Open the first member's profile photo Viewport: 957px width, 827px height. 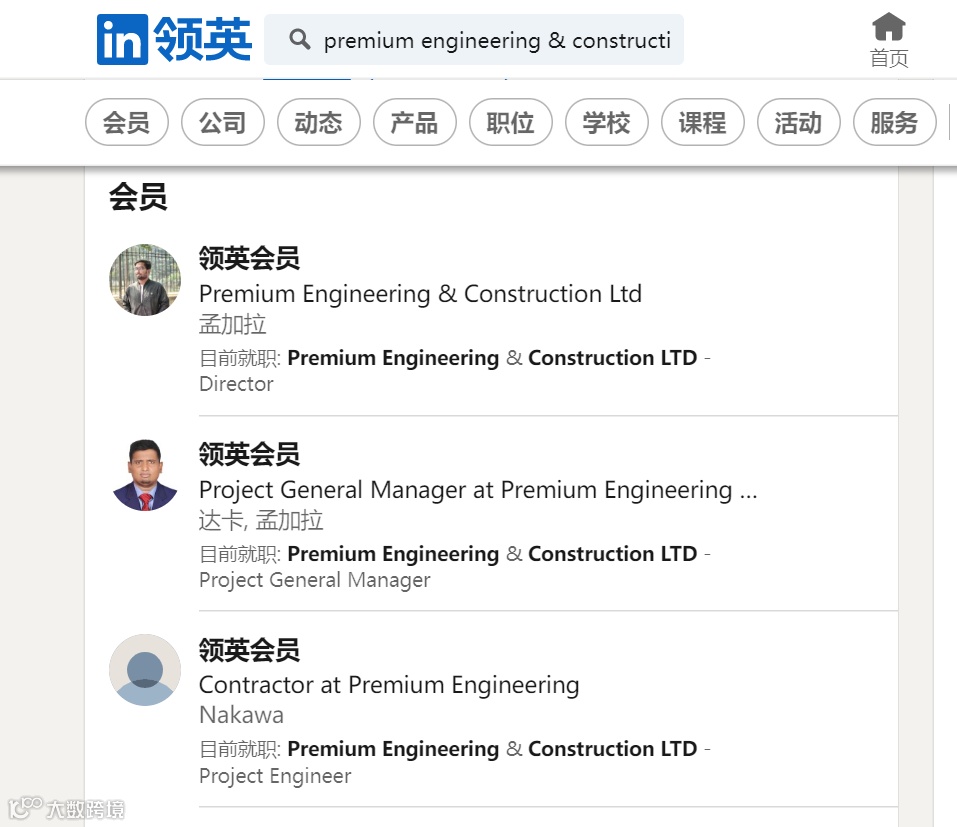coord(145,280)
